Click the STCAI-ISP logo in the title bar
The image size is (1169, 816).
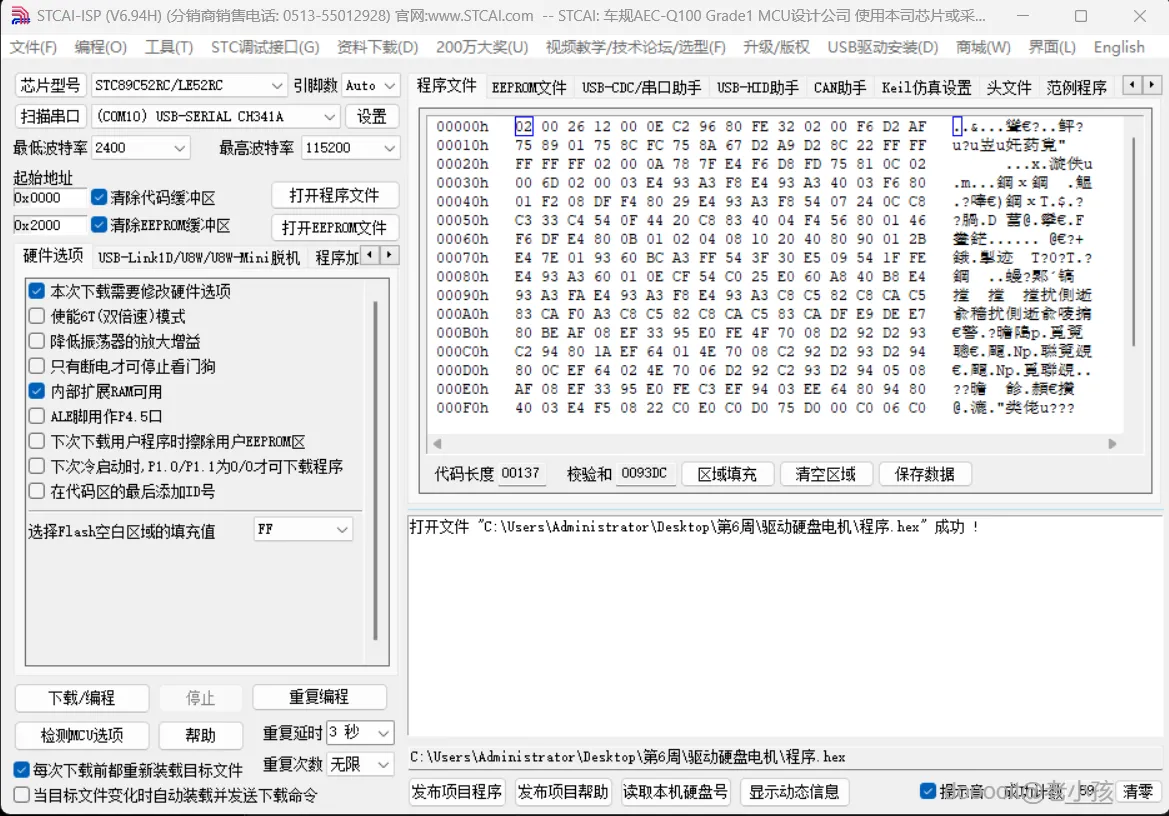click(21, 16)
